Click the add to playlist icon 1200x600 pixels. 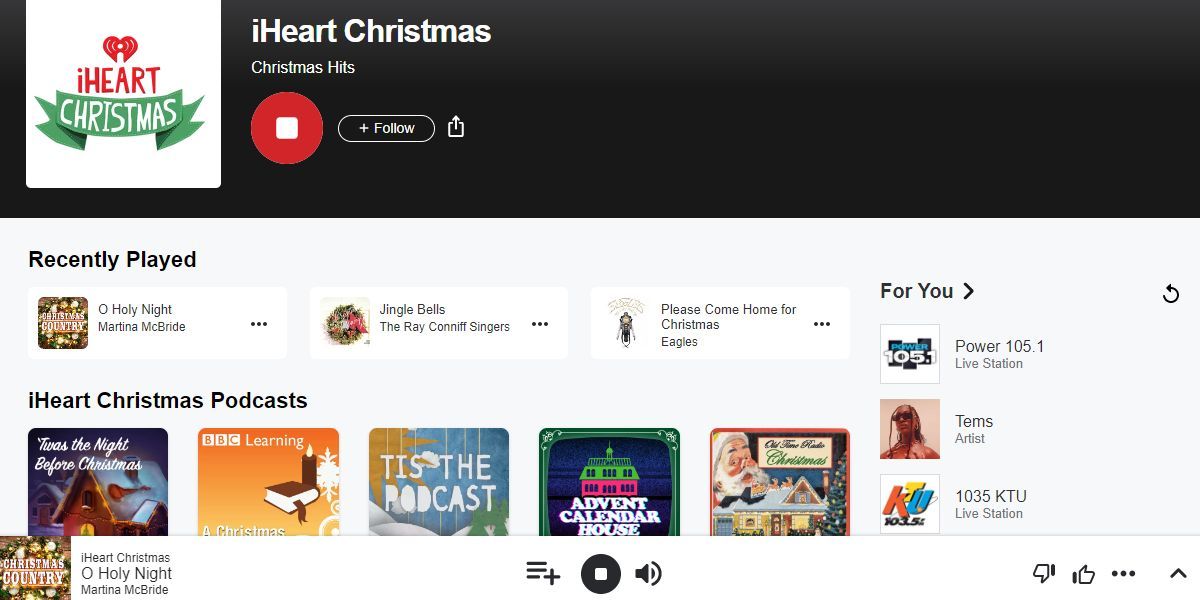543,573
